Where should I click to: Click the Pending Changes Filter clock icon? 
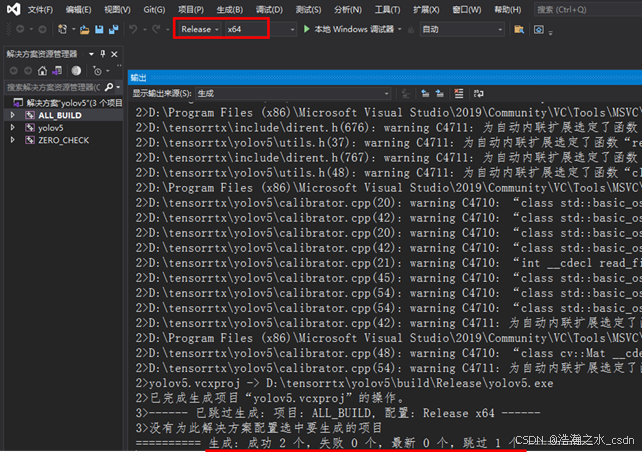97,71
